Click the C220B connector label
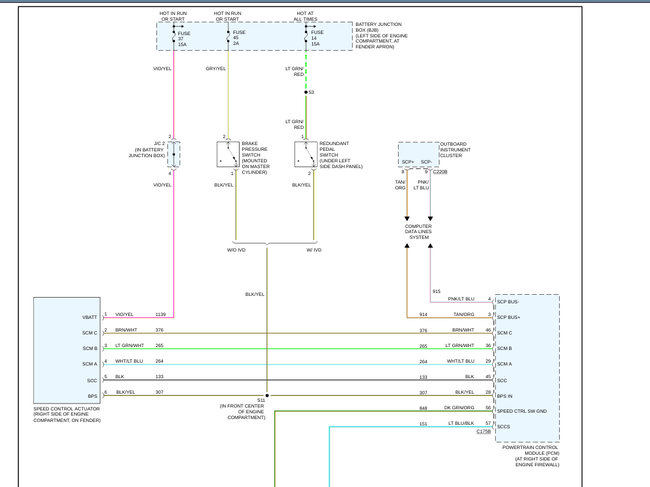The height and width of the screenshot is (487, 650). coord(440,172)
